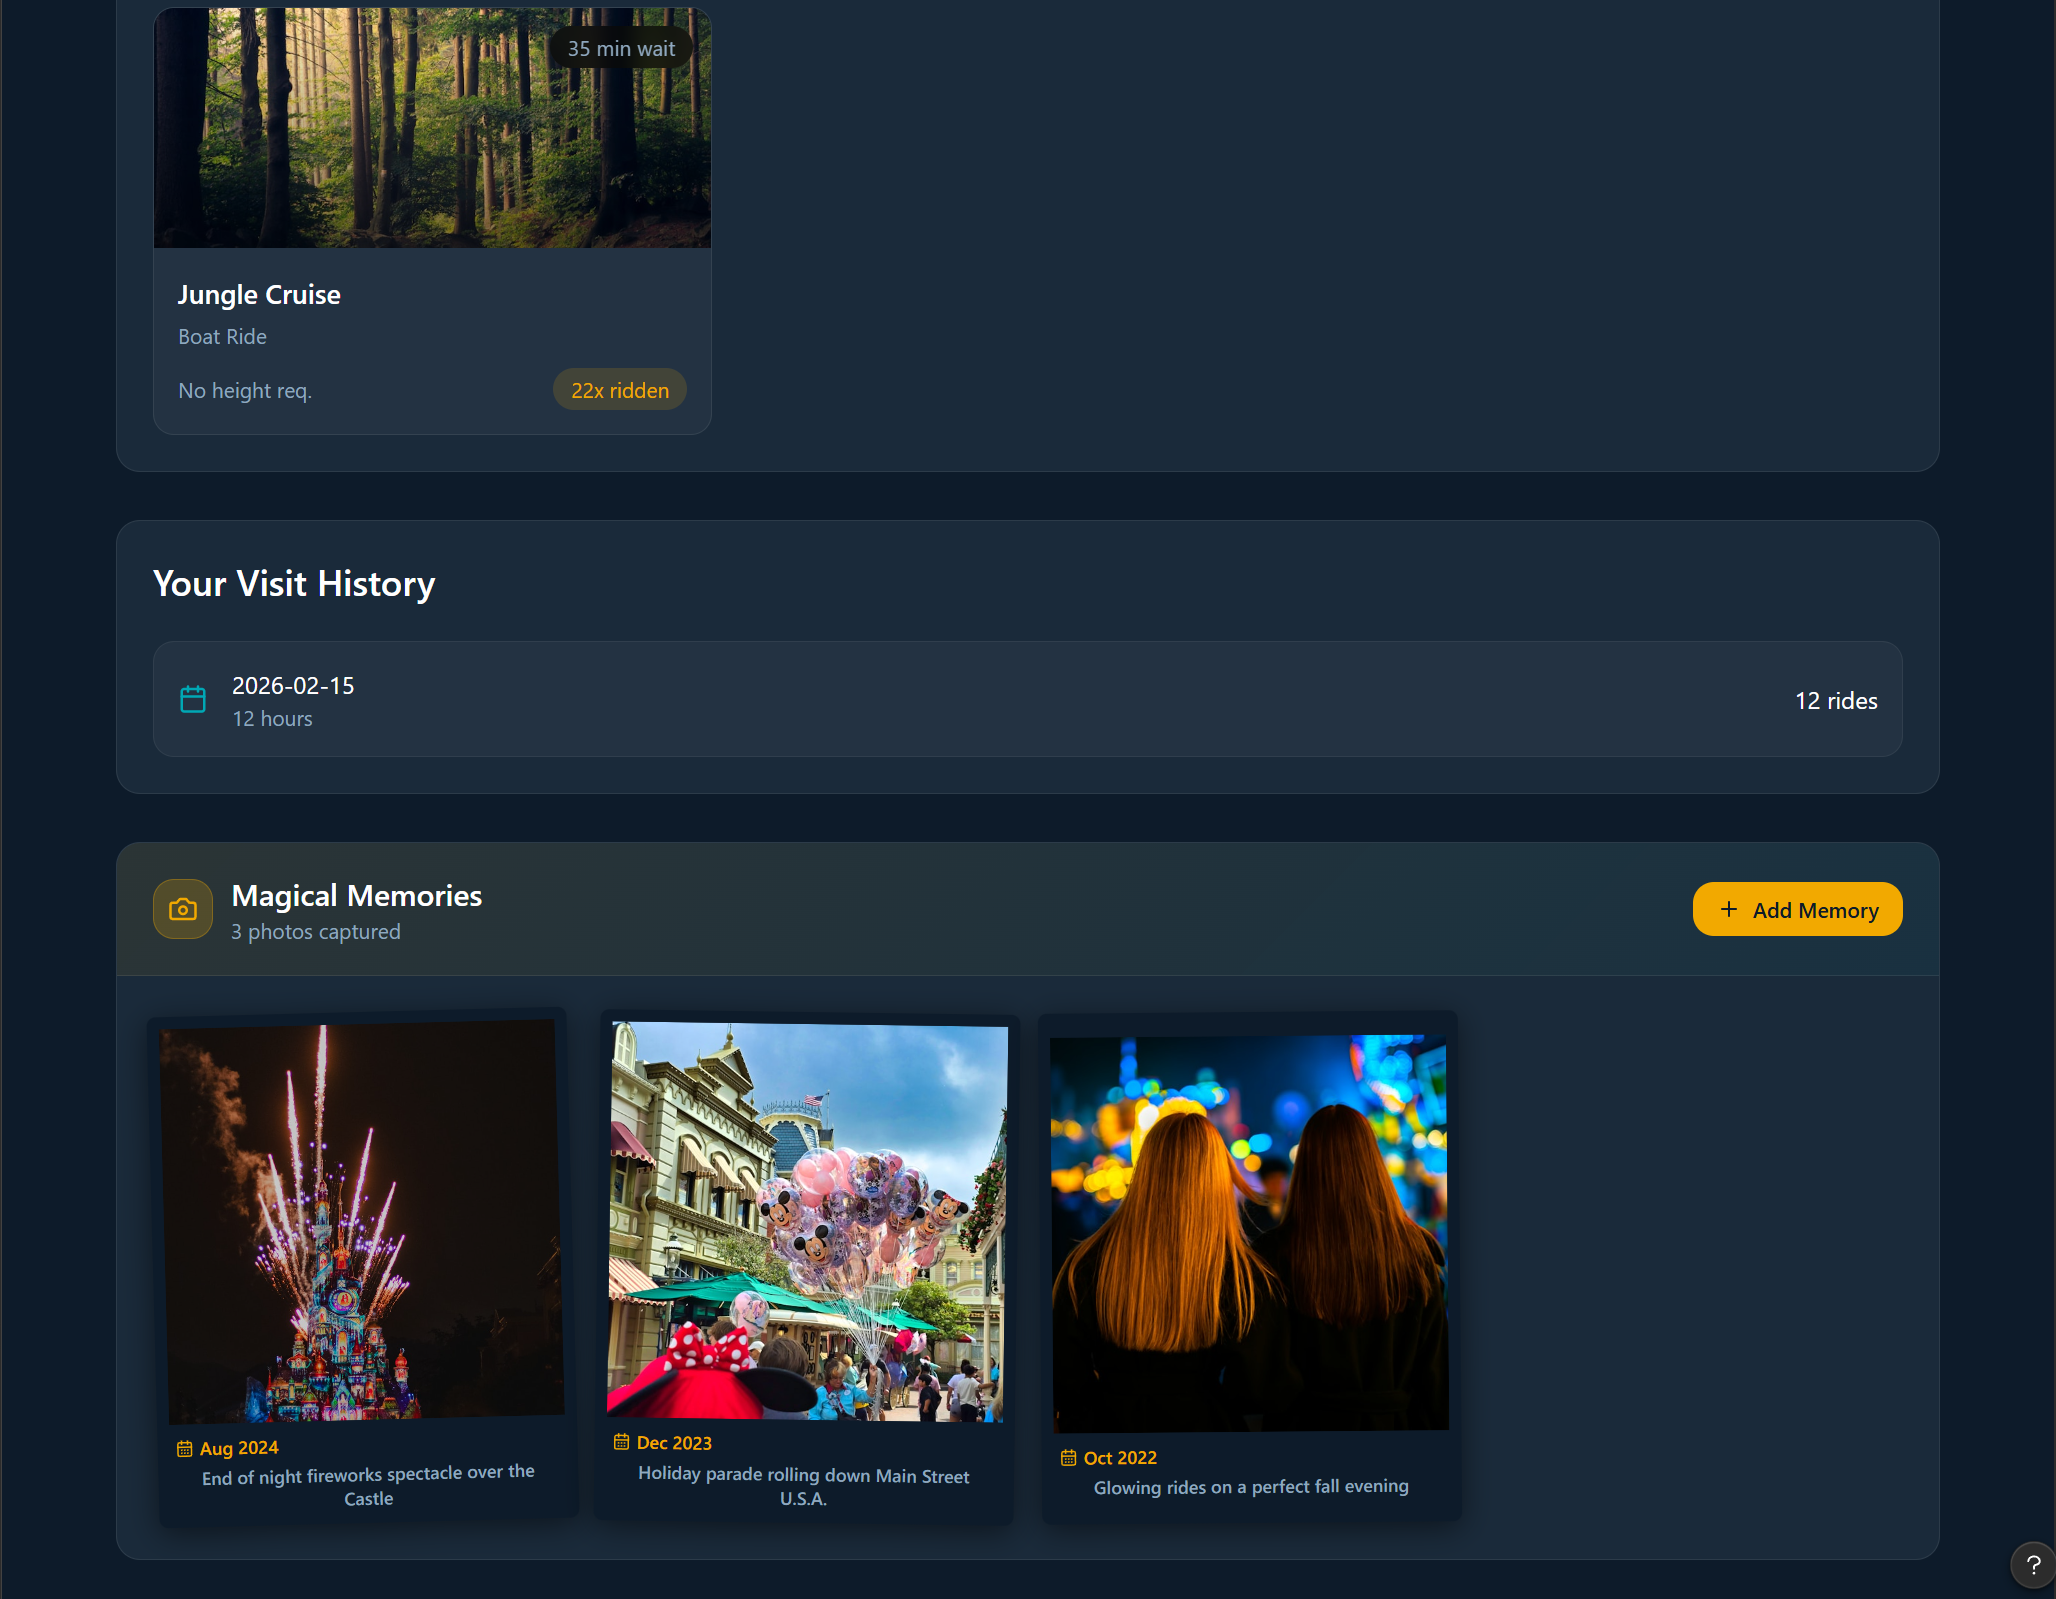Click the 12 rides count label
The image size is (2056, 1599).
(x=1835, y=701)
